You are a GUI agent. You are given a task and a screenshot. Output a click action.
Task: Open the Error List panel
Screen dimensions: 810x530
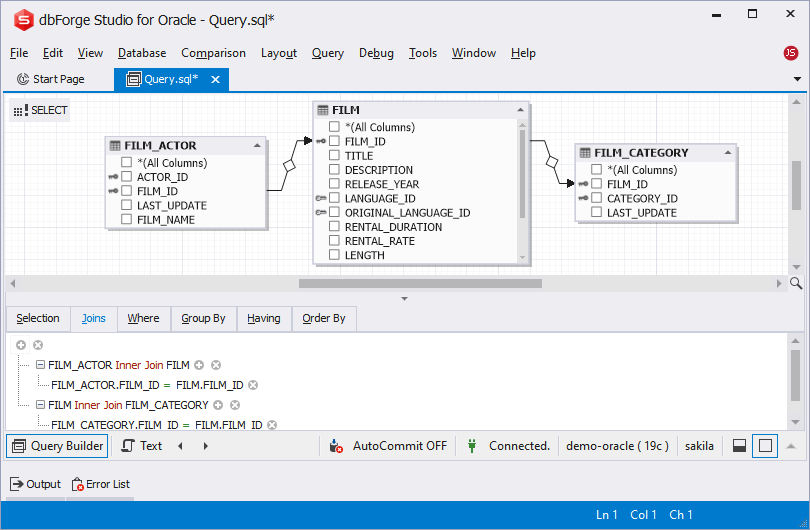[100, 484]
